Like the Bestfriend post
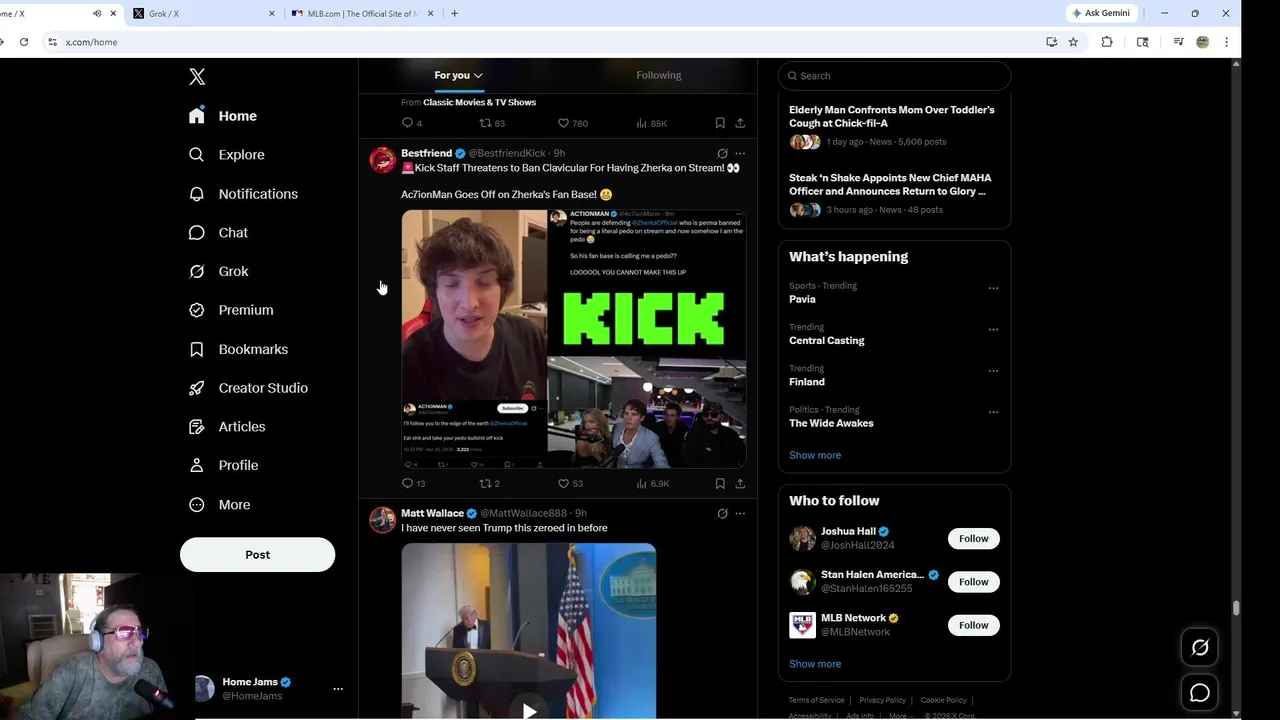This screenshot has width=1280, height=720. click(x=570, y=484)
